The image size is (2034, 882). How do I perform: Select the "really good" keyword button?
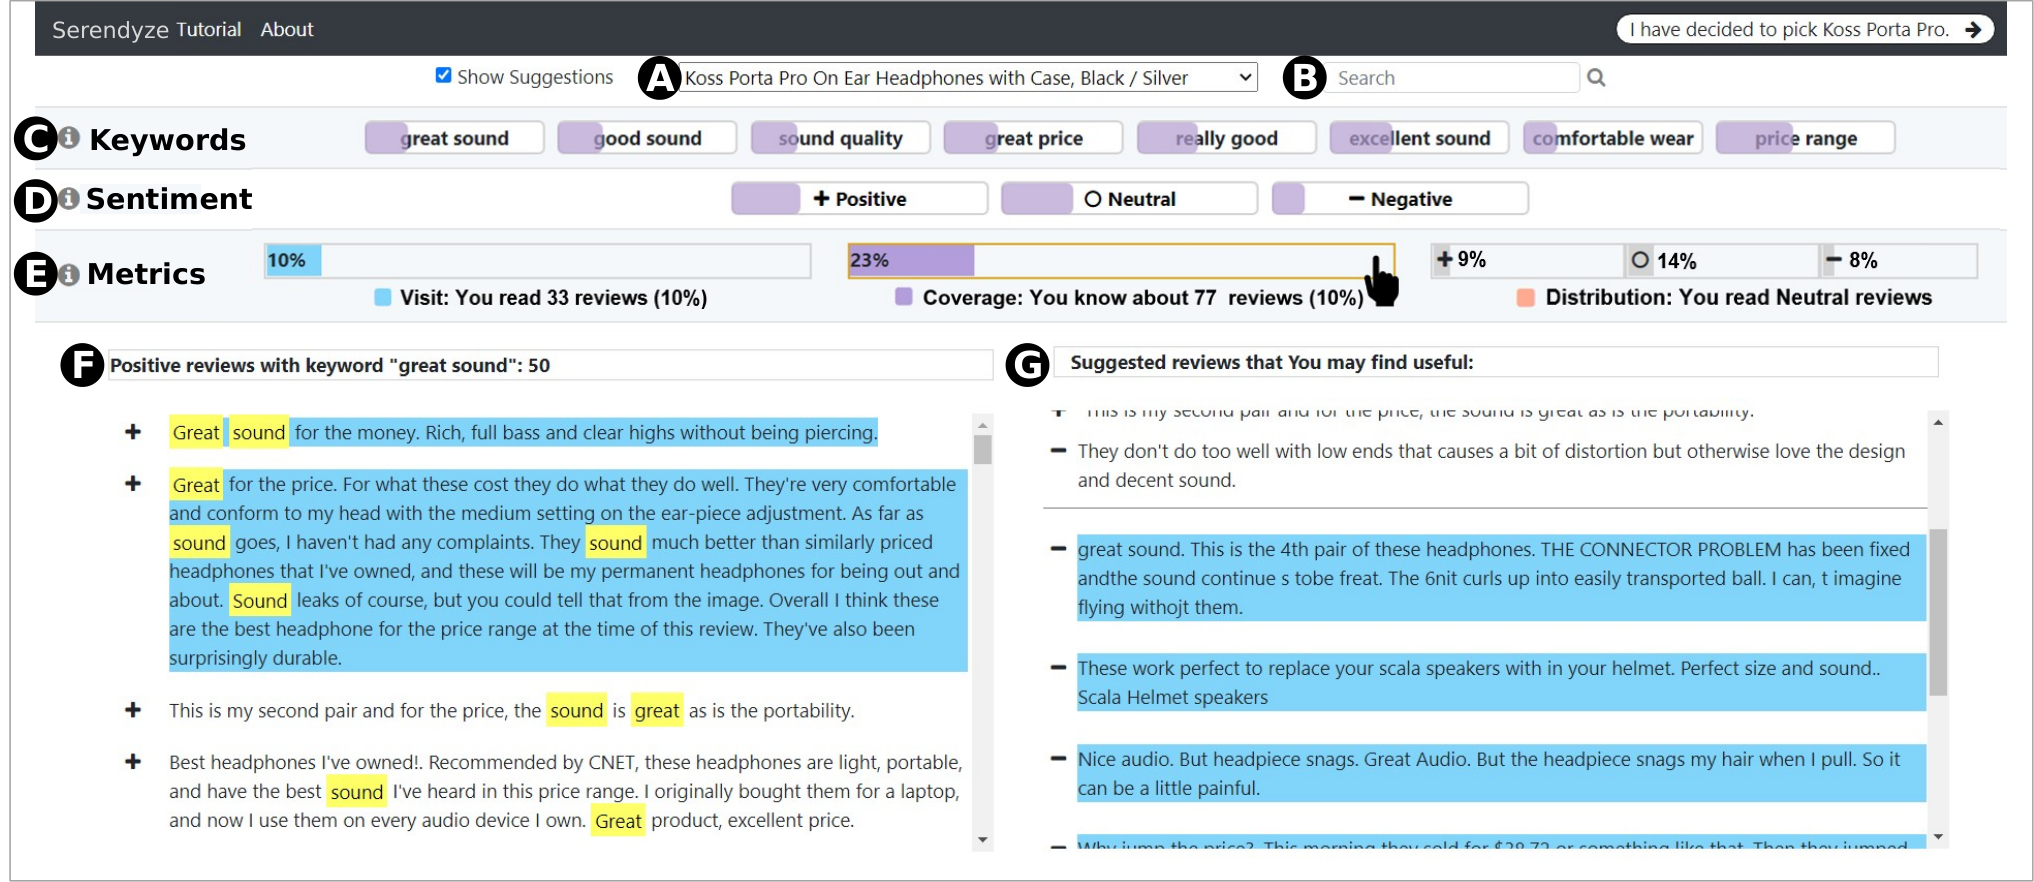(1226, 138)
